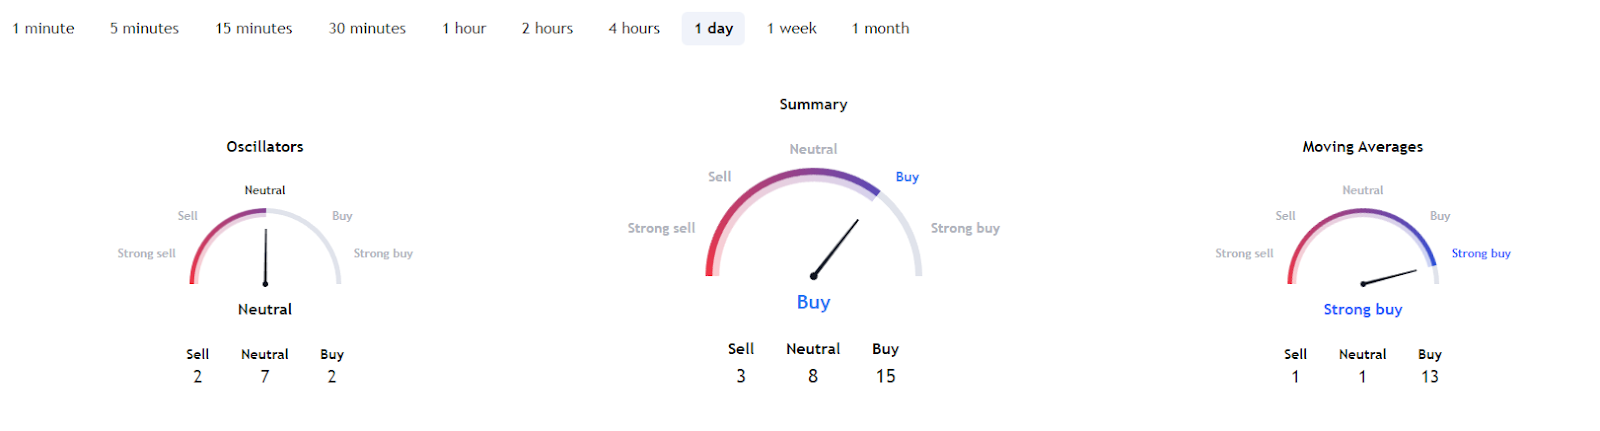Choose the 15 minutes interval tab

[x=254, y=29]
